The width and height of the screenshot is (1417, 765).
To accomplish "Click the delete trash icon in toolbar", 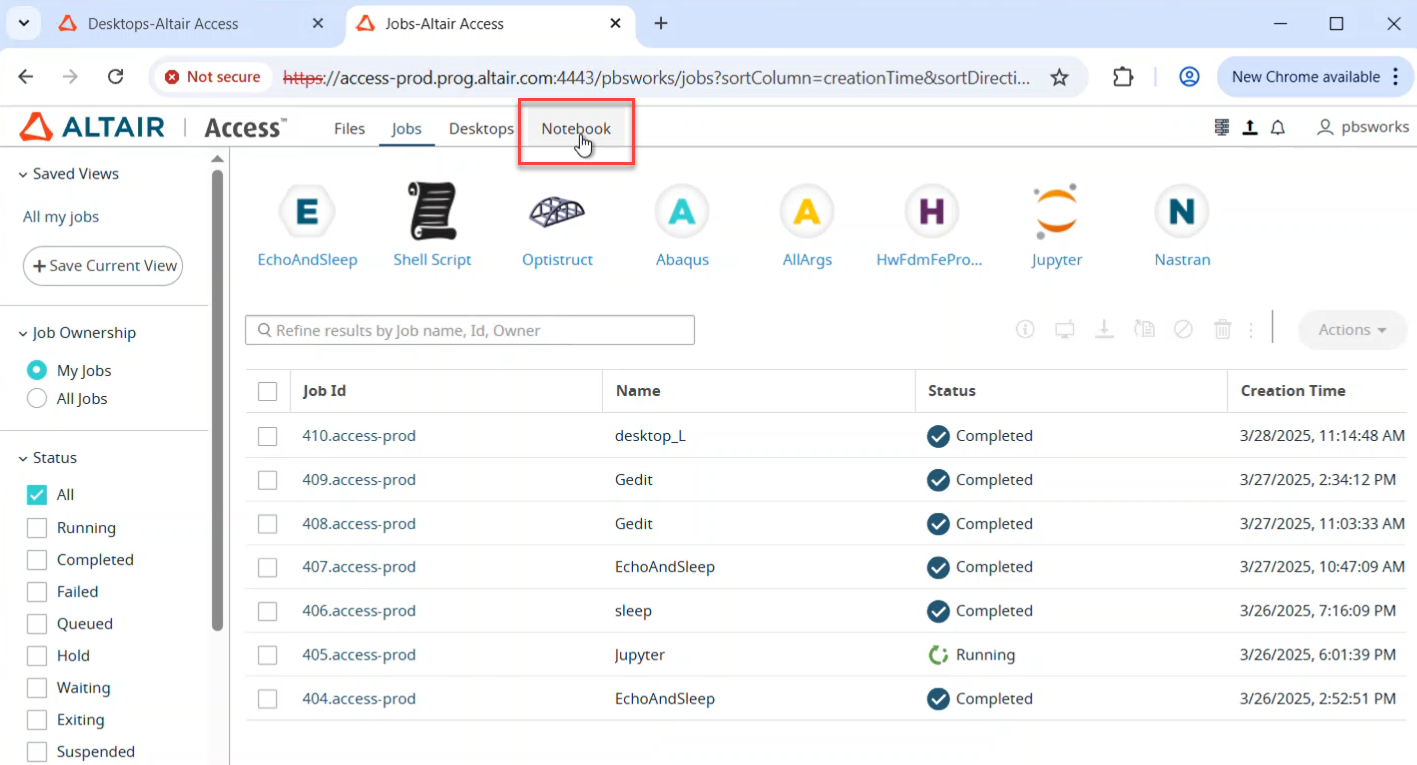I will (x=1222, y=329).
